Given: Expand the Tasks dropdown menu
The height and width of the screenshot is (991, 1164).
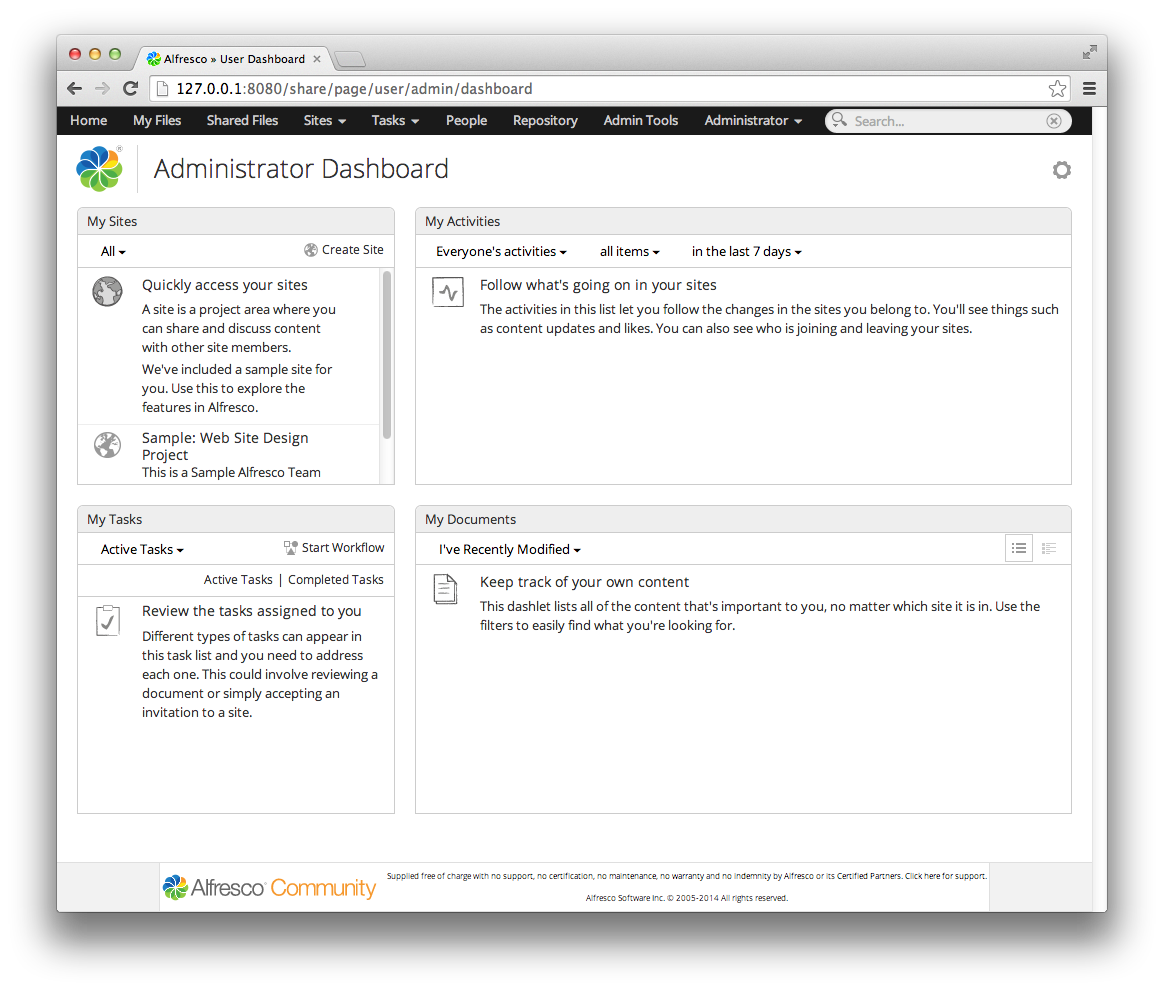Looking at the screenshot, I should coord(395,120).
